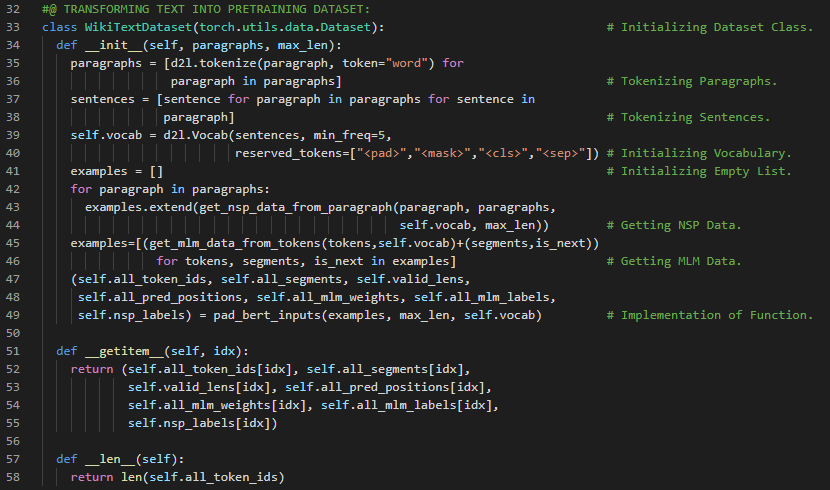Click the "Initializing Dataset Class" comment
Screen dimensions: 830x490
[x=716, y=26]
